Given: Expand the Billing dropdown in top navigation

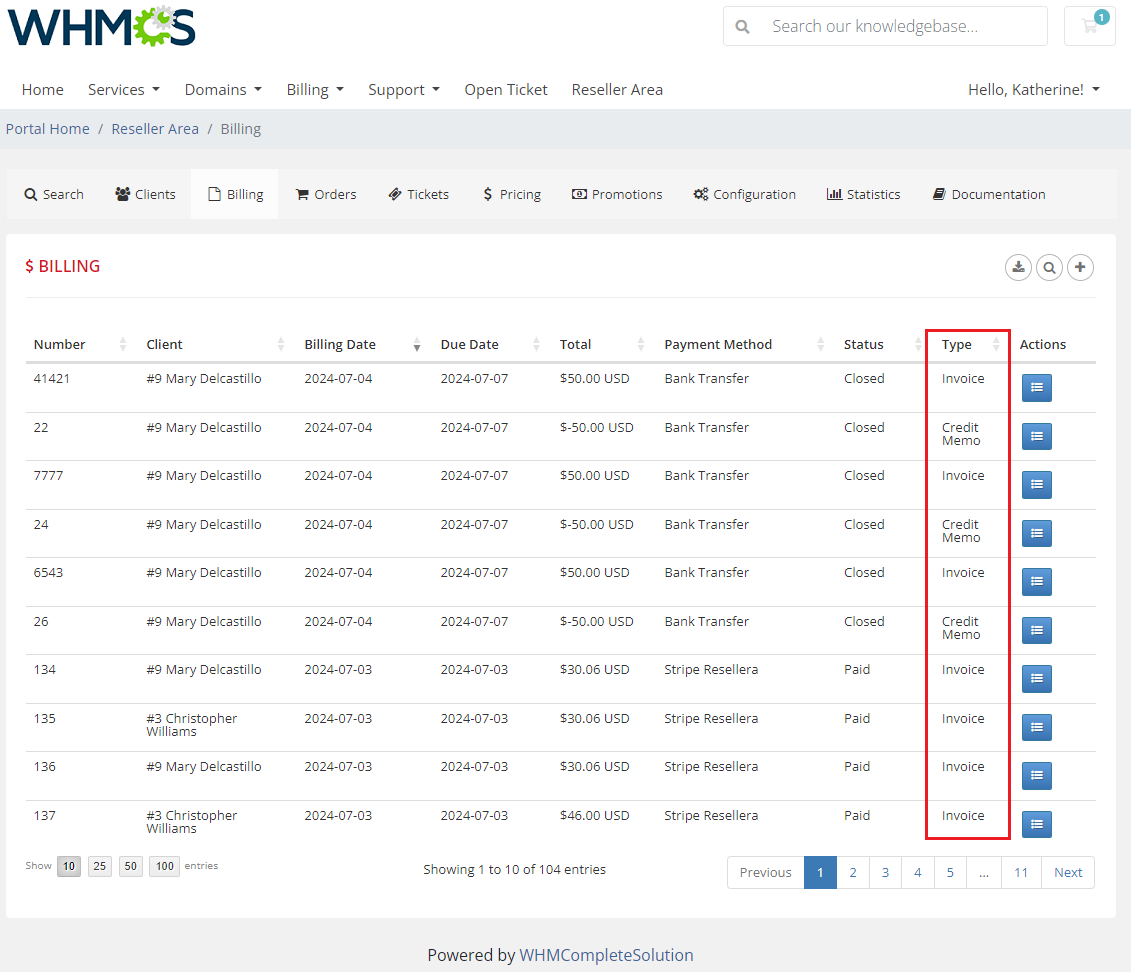Looking at the screenshot, I should pos(314,89).
